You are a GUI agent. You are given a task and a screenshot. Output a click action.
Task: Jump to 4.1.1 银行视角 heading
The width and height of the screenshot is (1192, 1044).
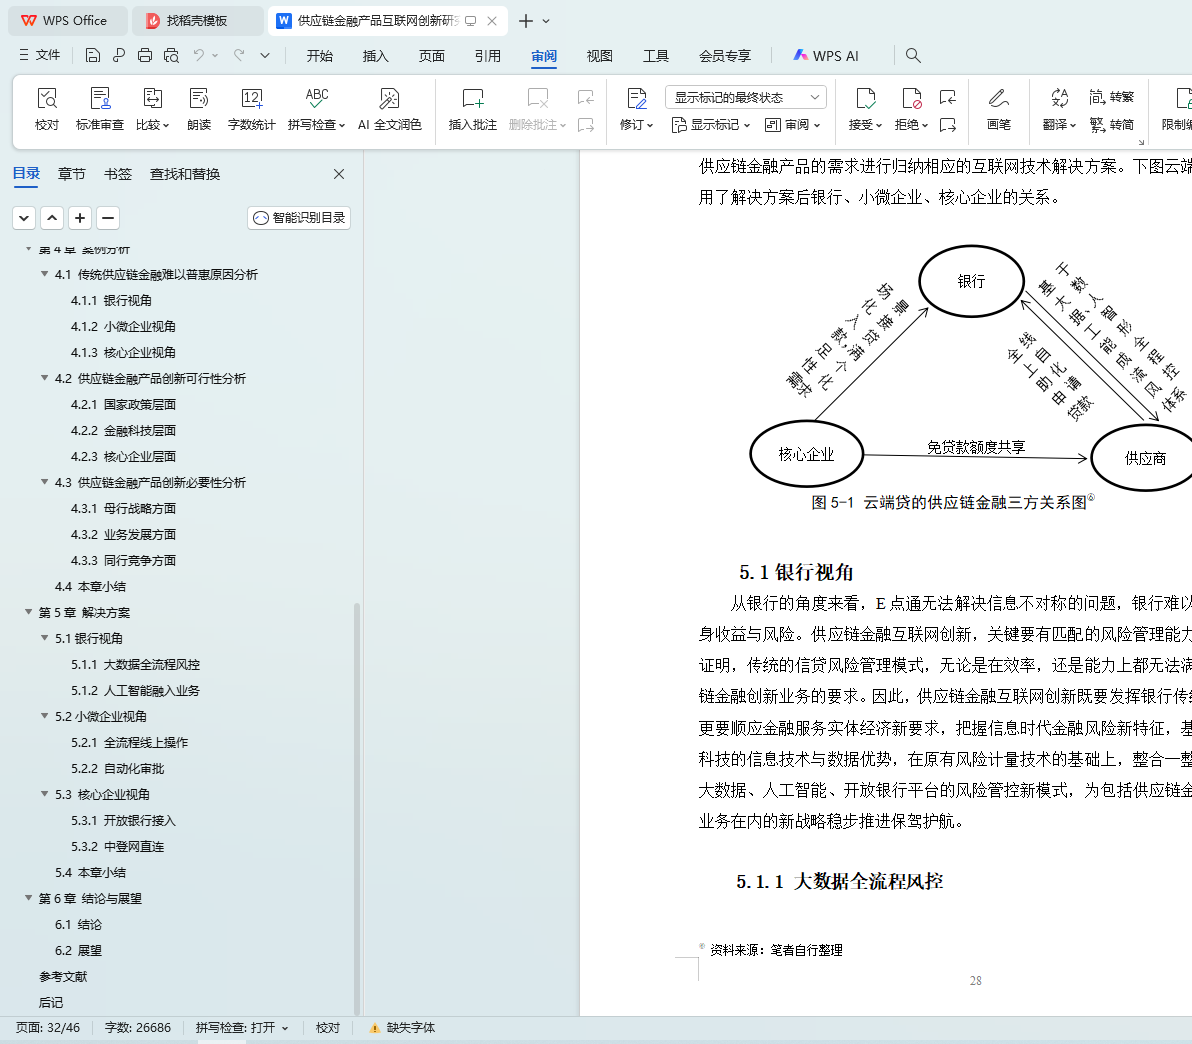pos(111,300)
